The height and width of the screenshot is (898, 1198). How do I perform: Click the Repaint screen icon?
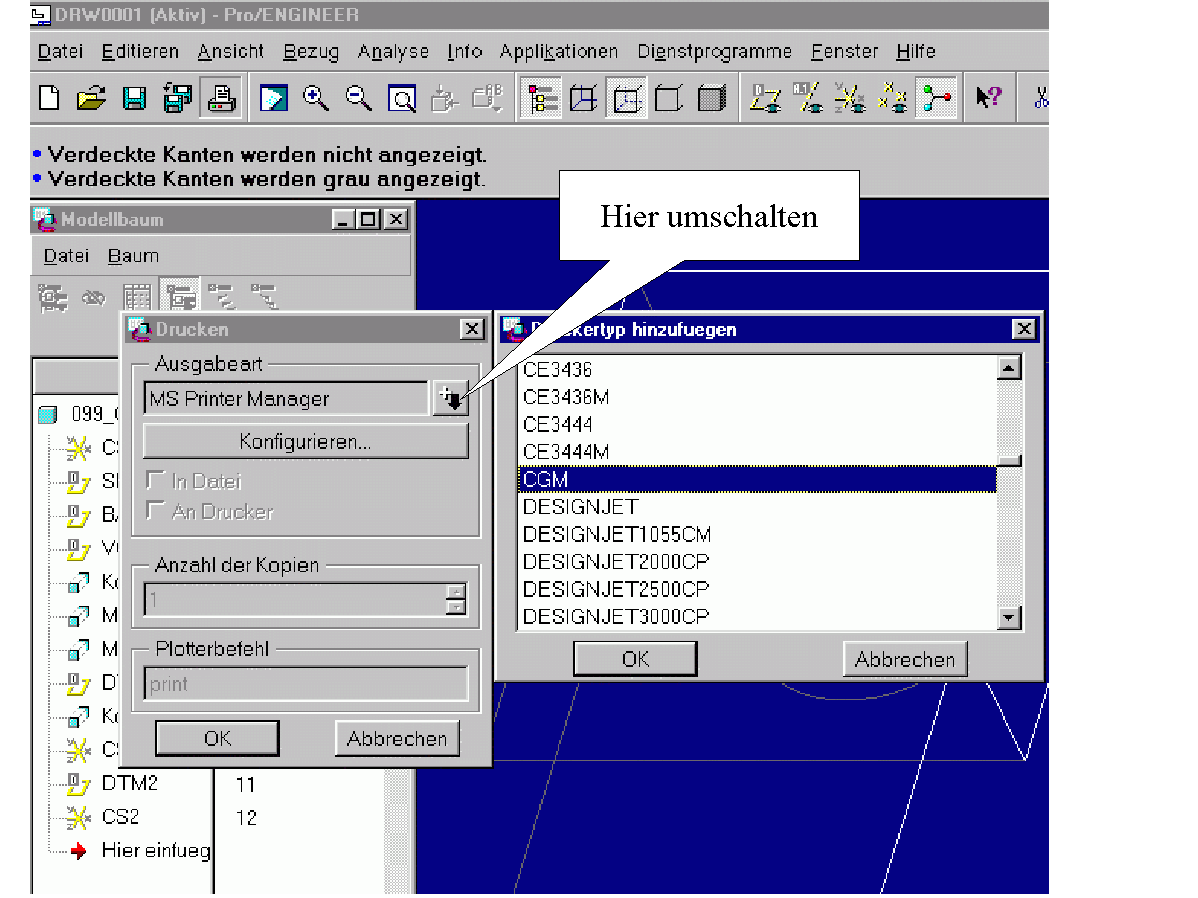coord(274,98)
